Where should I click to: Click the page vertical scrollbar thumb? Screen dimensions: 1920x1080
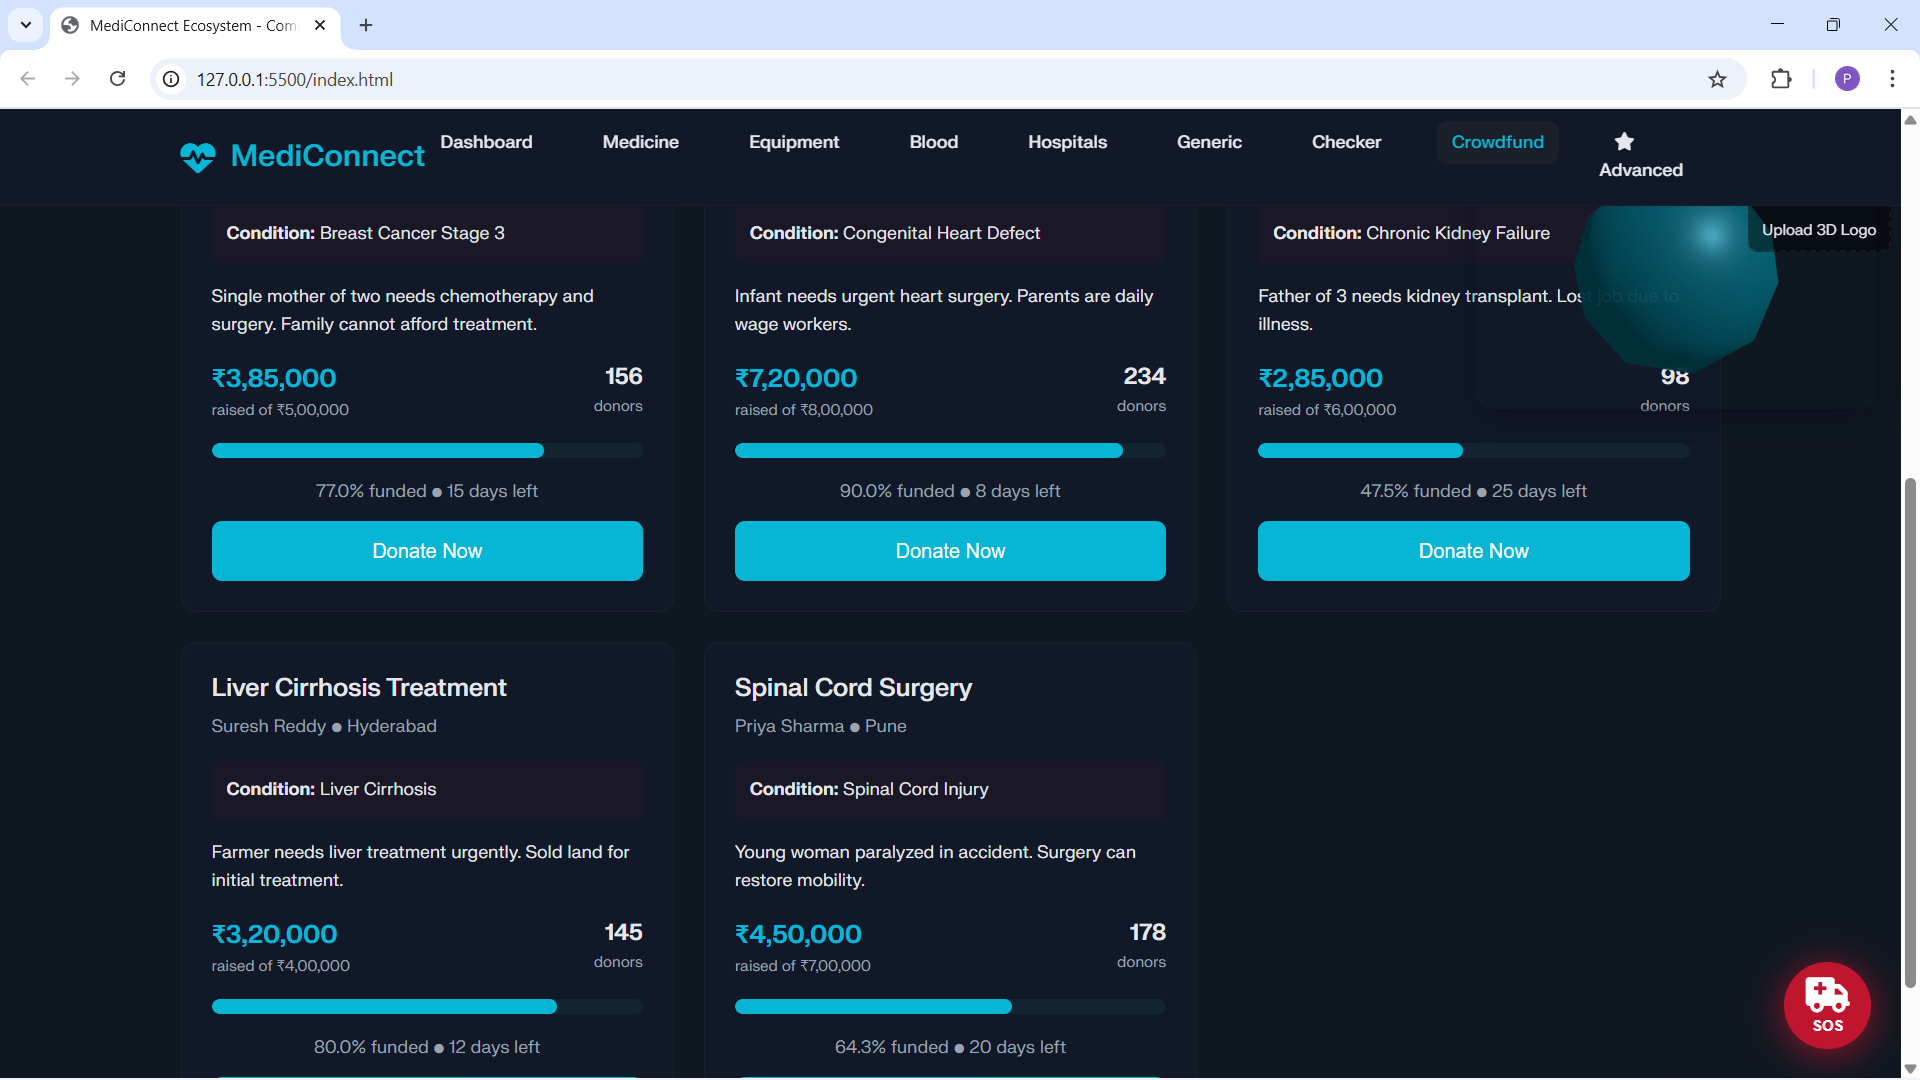tap(1910, 730)
